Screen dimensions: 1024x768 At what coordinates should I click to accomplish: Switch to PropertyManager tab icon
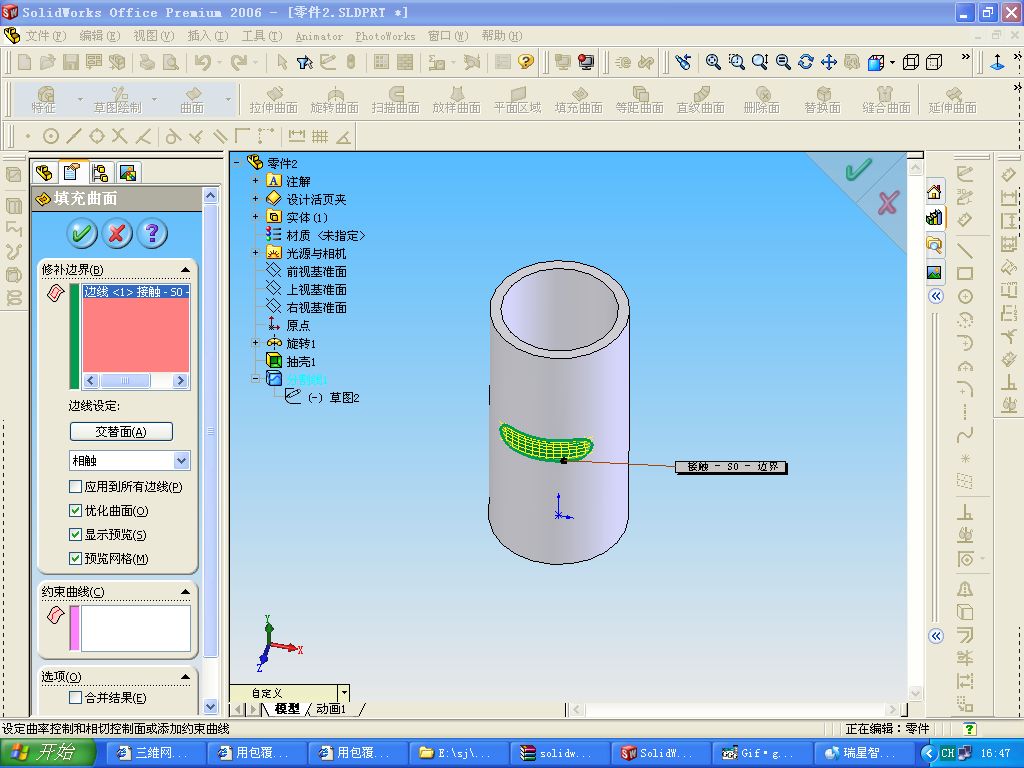[x=71, y=172]
